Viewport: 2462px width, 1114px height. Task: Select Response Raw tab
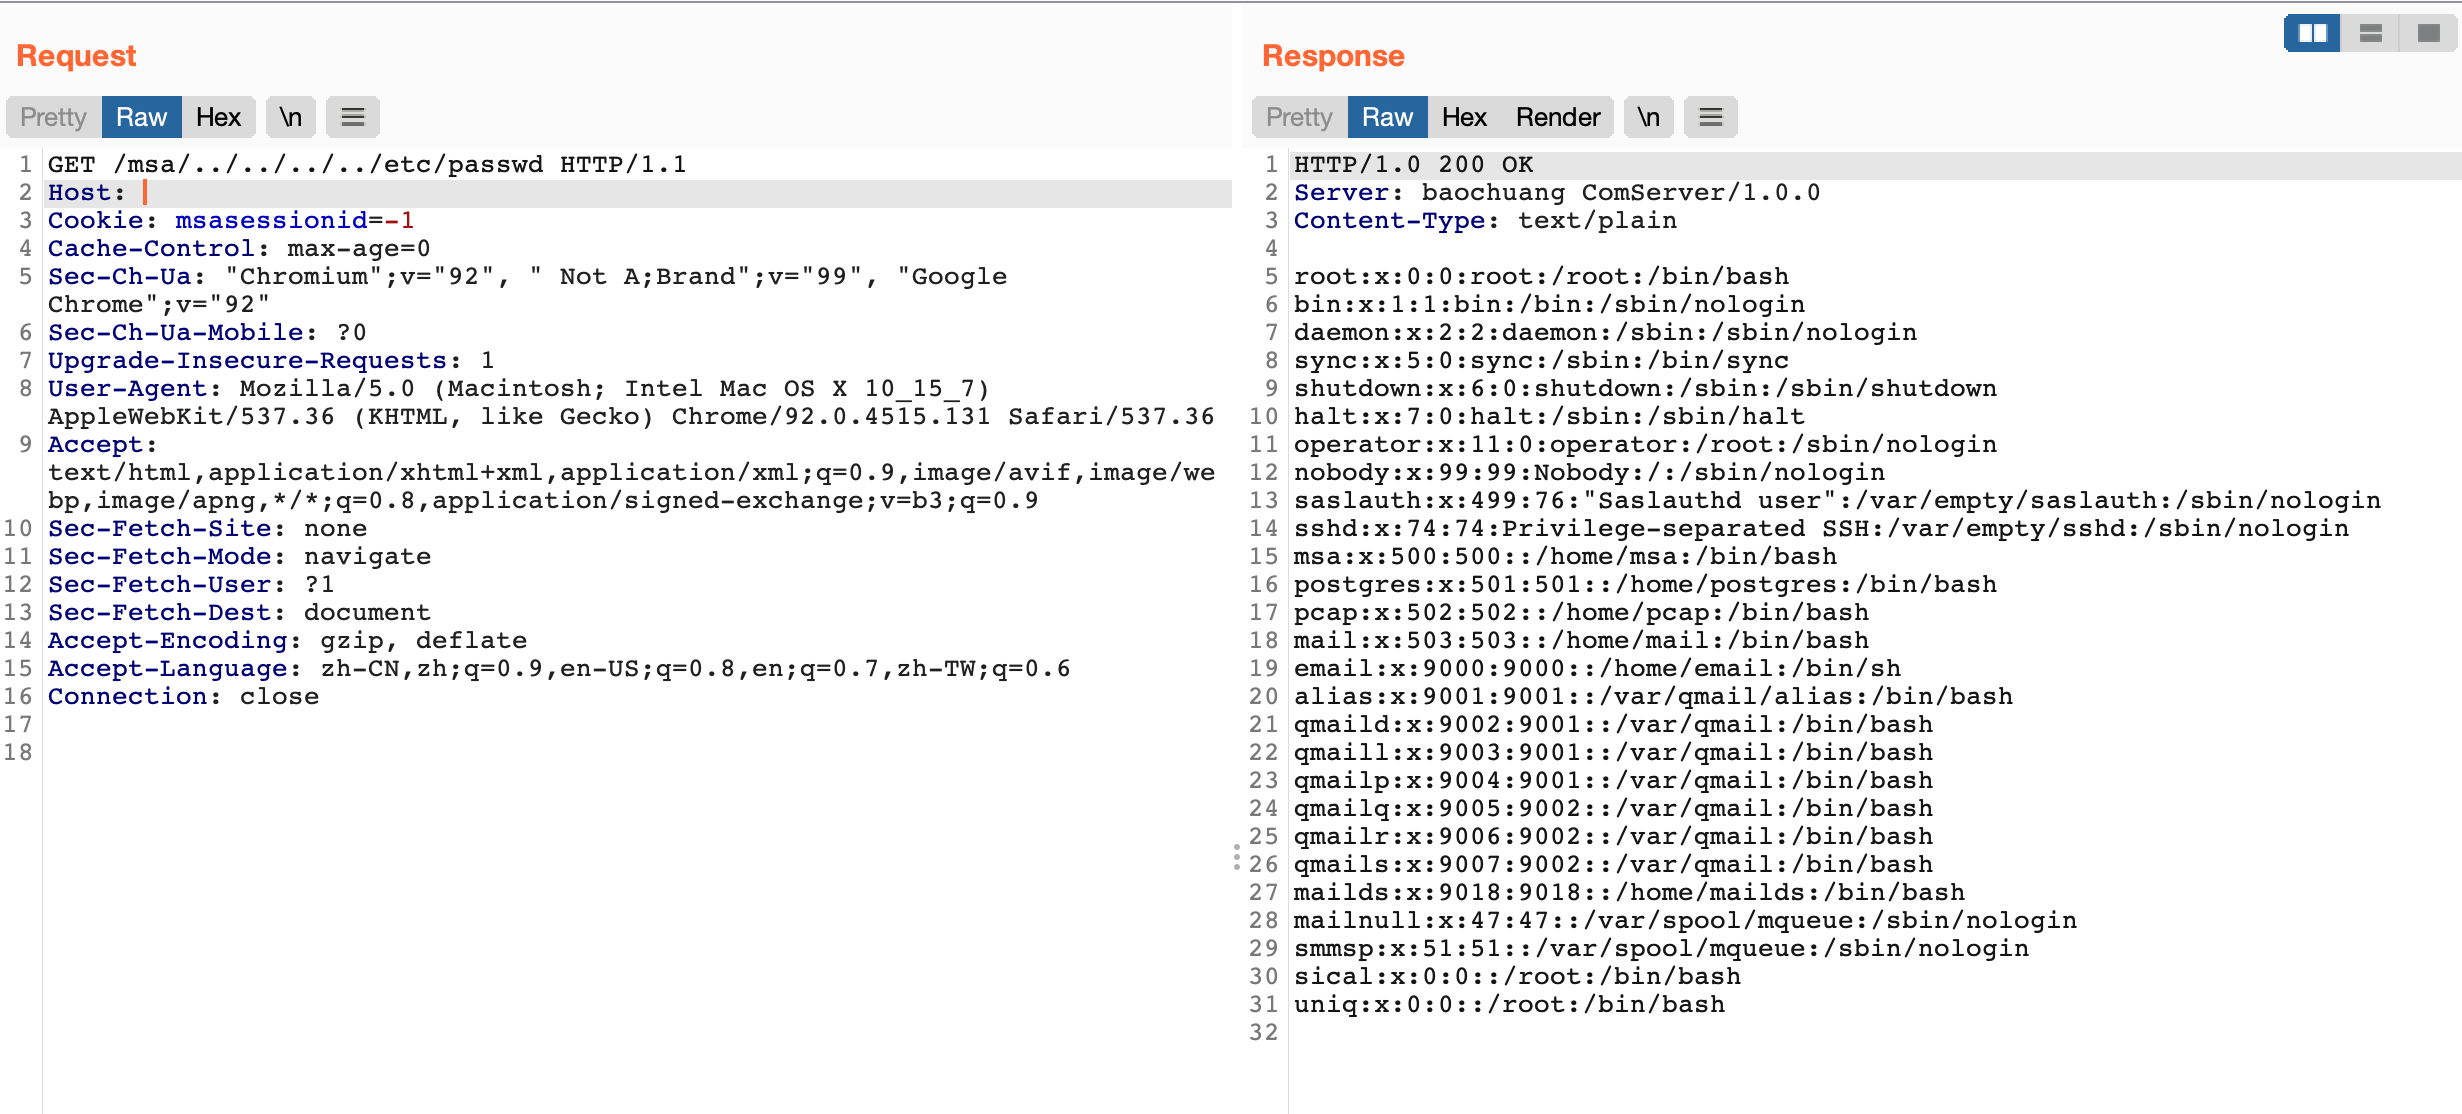coord(1387,117)
